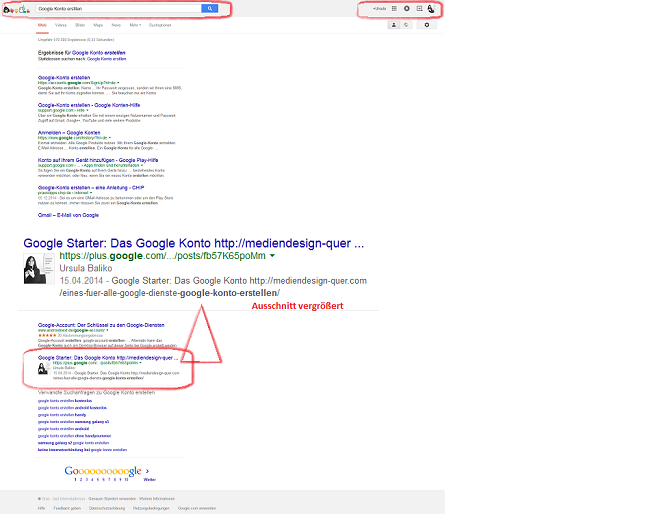This screenshot has height=514, width=650.
Task: Expand arrow beside androidnext.de result URL
Action: 107,330
